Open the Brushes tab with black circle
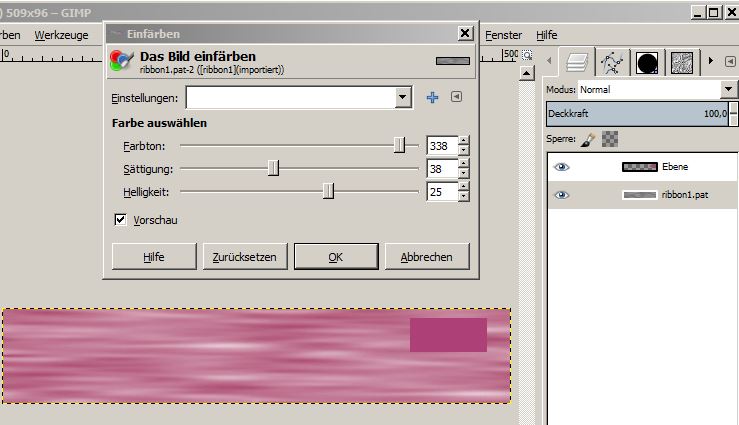The width and height of the screenshot is (739, 425). click(647, 63)
